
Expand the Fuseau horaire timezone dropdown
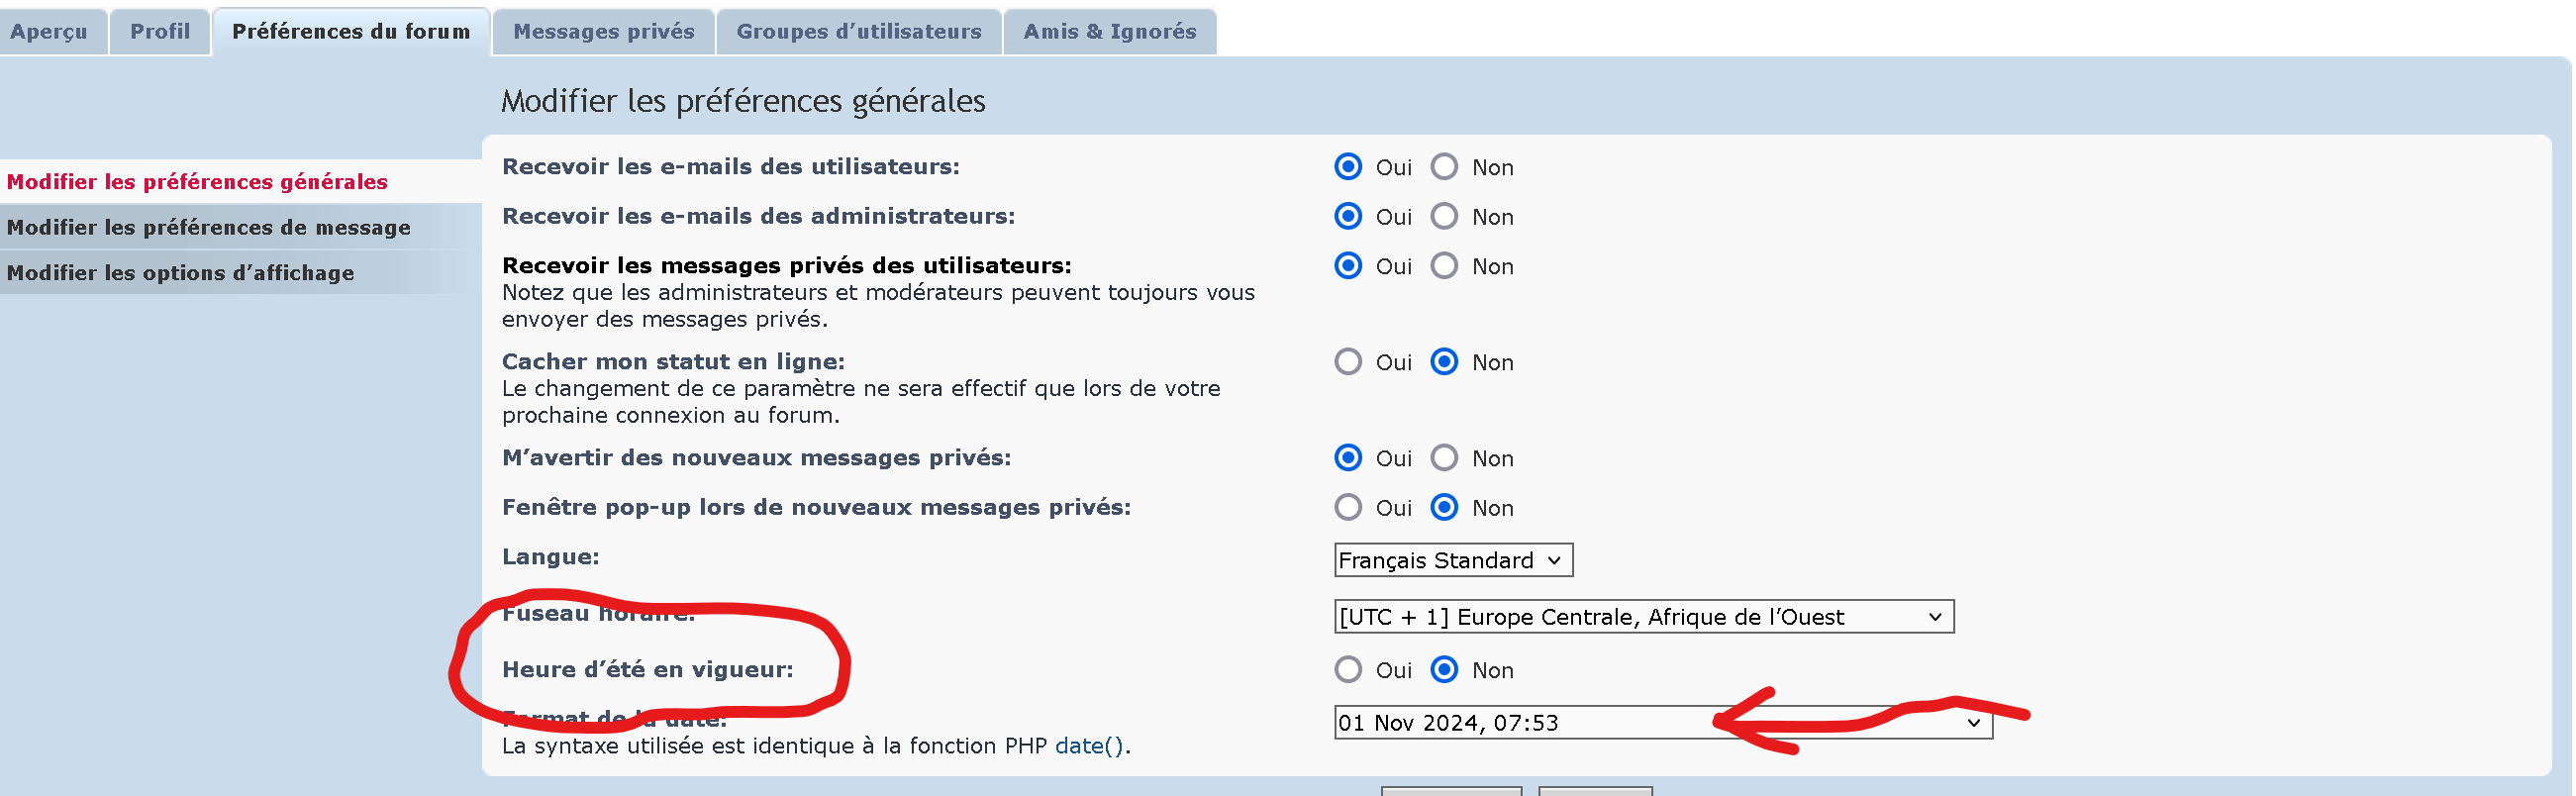(1643, 617)
